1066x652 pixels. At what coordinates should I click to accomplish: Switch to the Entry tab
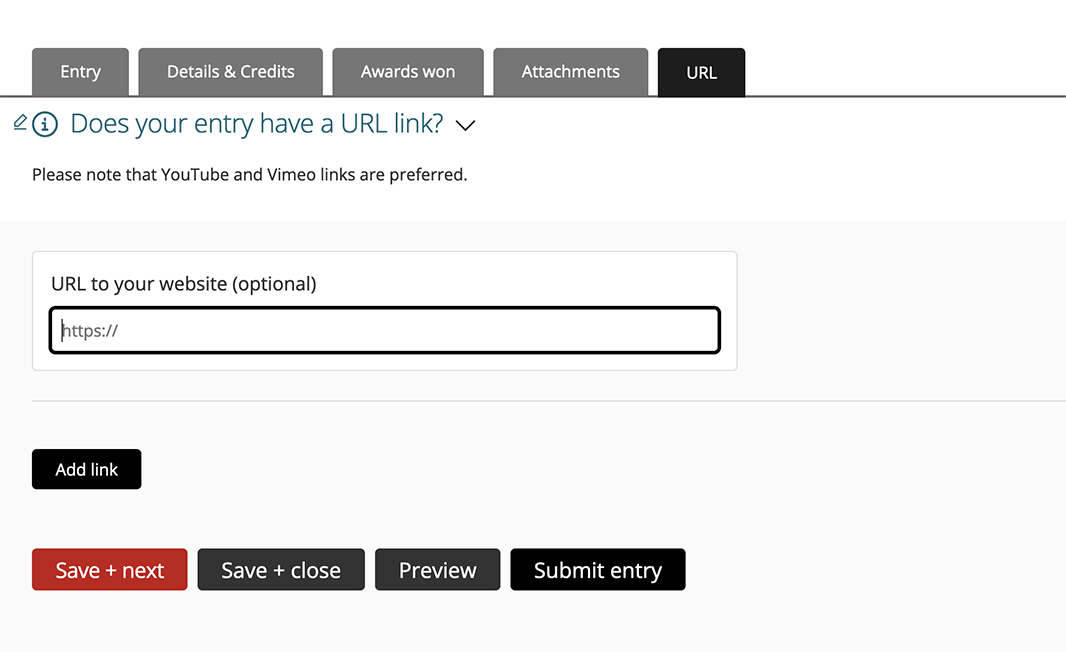(x=80, y=72)
